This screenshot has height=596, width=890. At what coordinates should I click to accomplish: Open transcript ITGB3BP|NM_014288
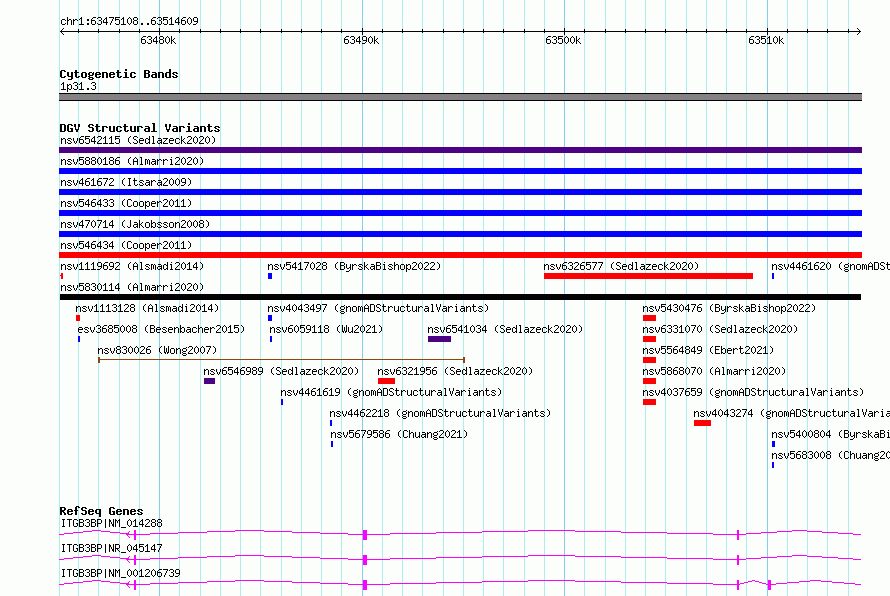point(111,523)
